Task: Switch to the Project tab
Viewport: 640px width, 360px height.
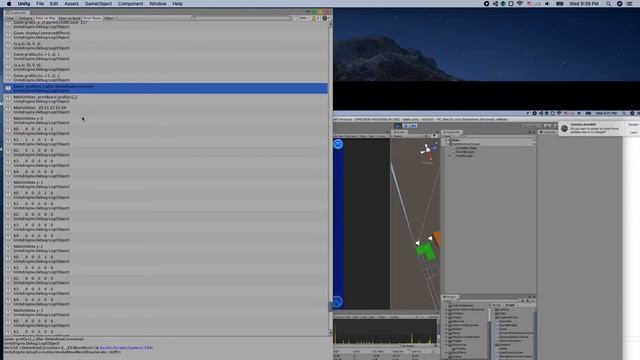Action: point(451,297)
